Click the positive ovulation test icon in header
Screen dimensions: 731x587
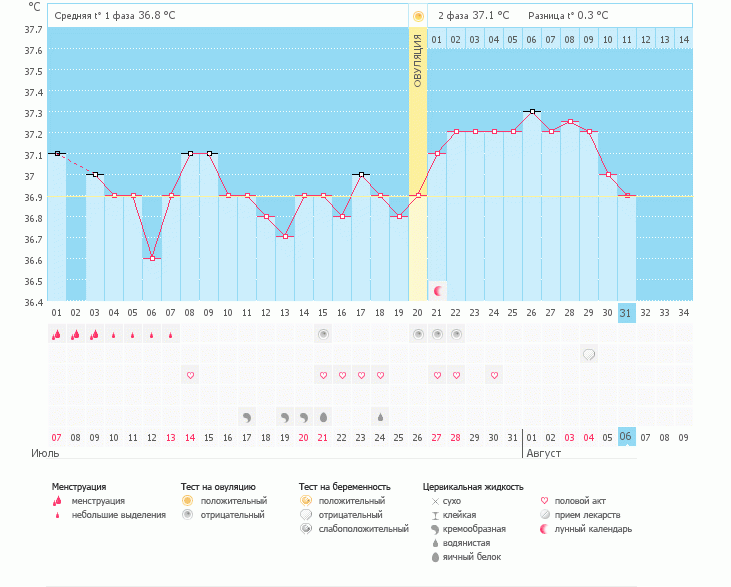tap(418, 16)
